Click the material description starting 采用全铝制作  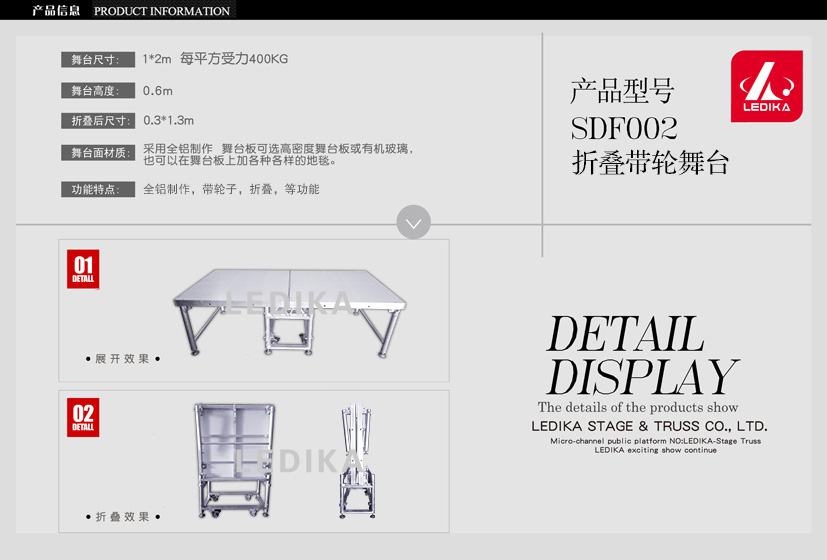pyautogui.click(x=278, y=155)
